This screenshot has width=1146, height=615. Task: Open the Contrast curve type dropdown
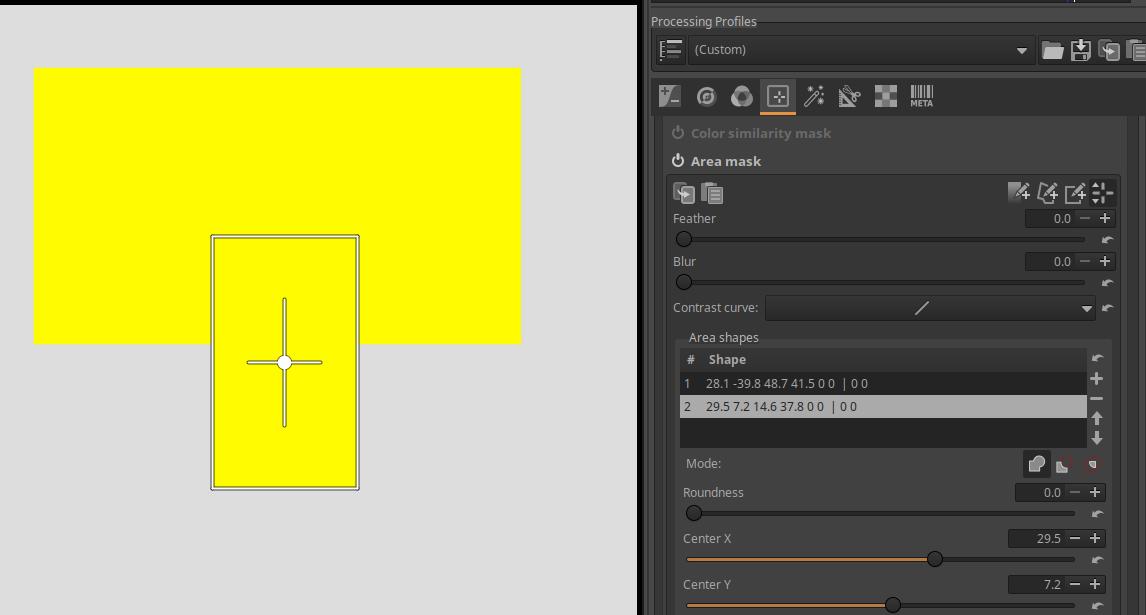pyautogui.click(x=930, y=308)
